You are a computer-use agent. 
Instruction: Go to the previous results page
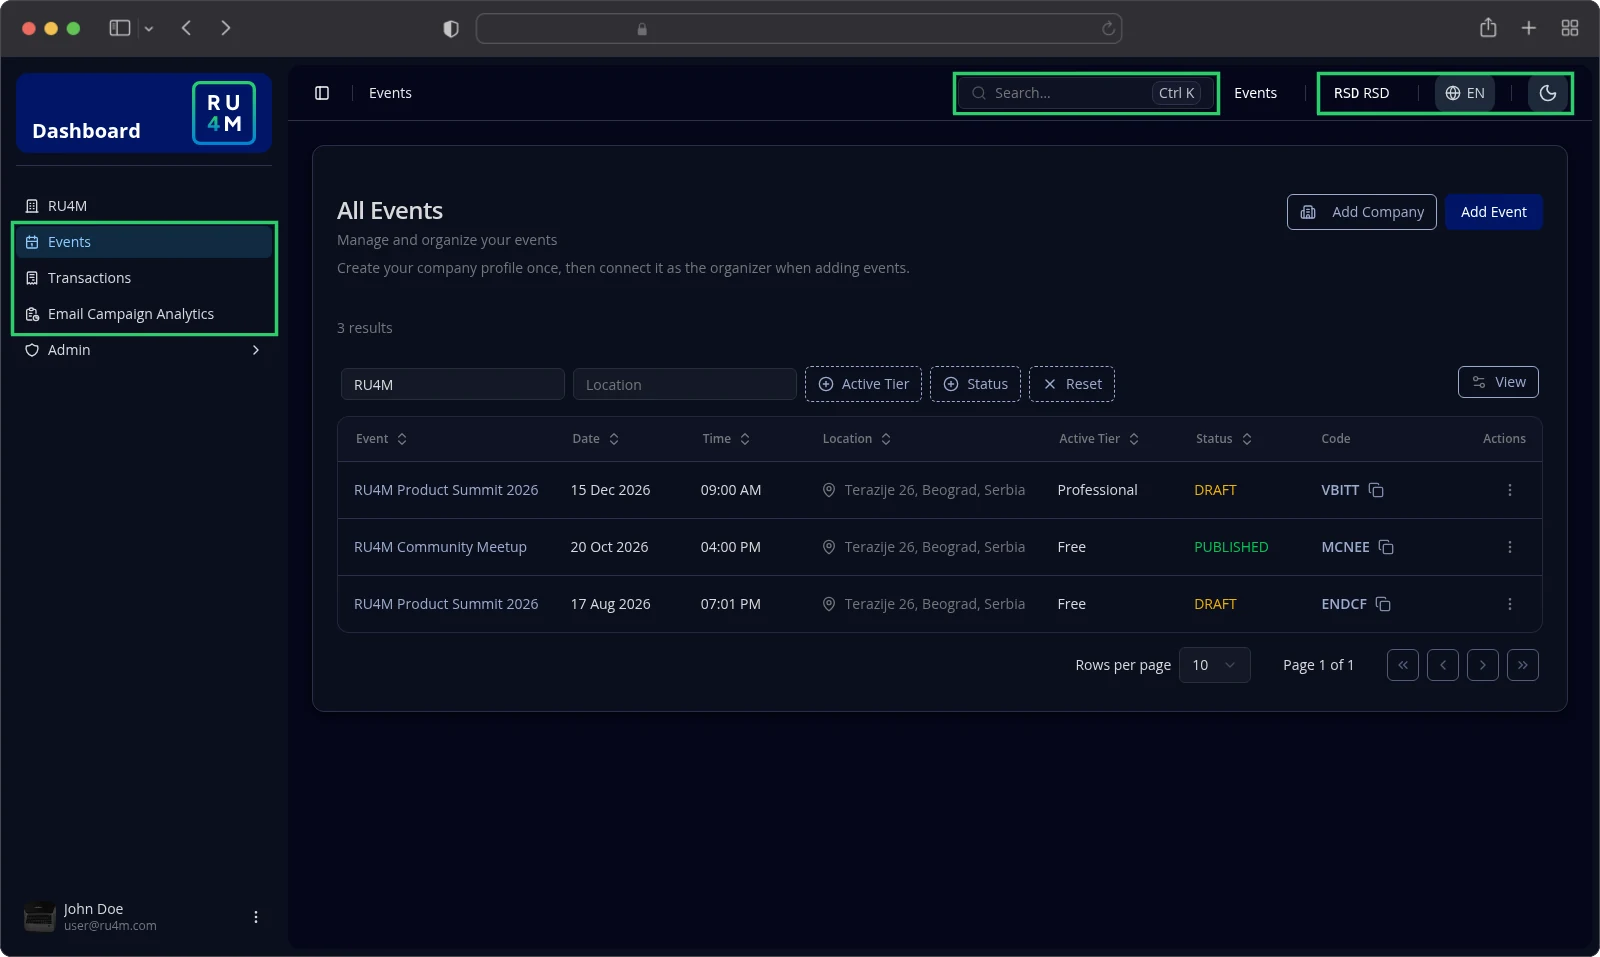pos(1443,665)
